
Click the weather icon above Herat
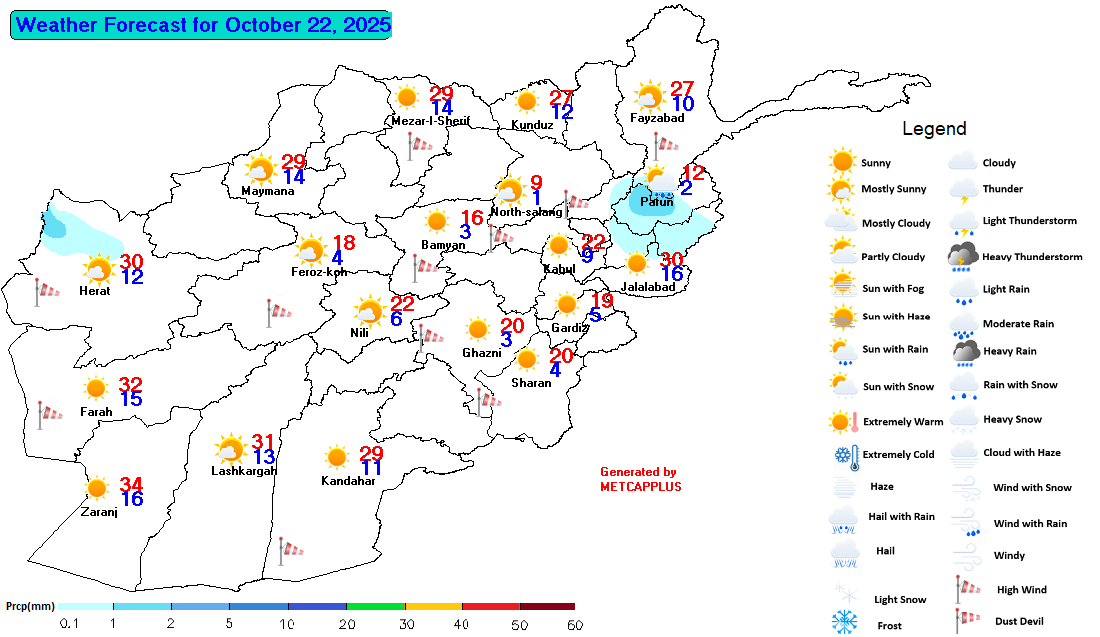(98, 270)
